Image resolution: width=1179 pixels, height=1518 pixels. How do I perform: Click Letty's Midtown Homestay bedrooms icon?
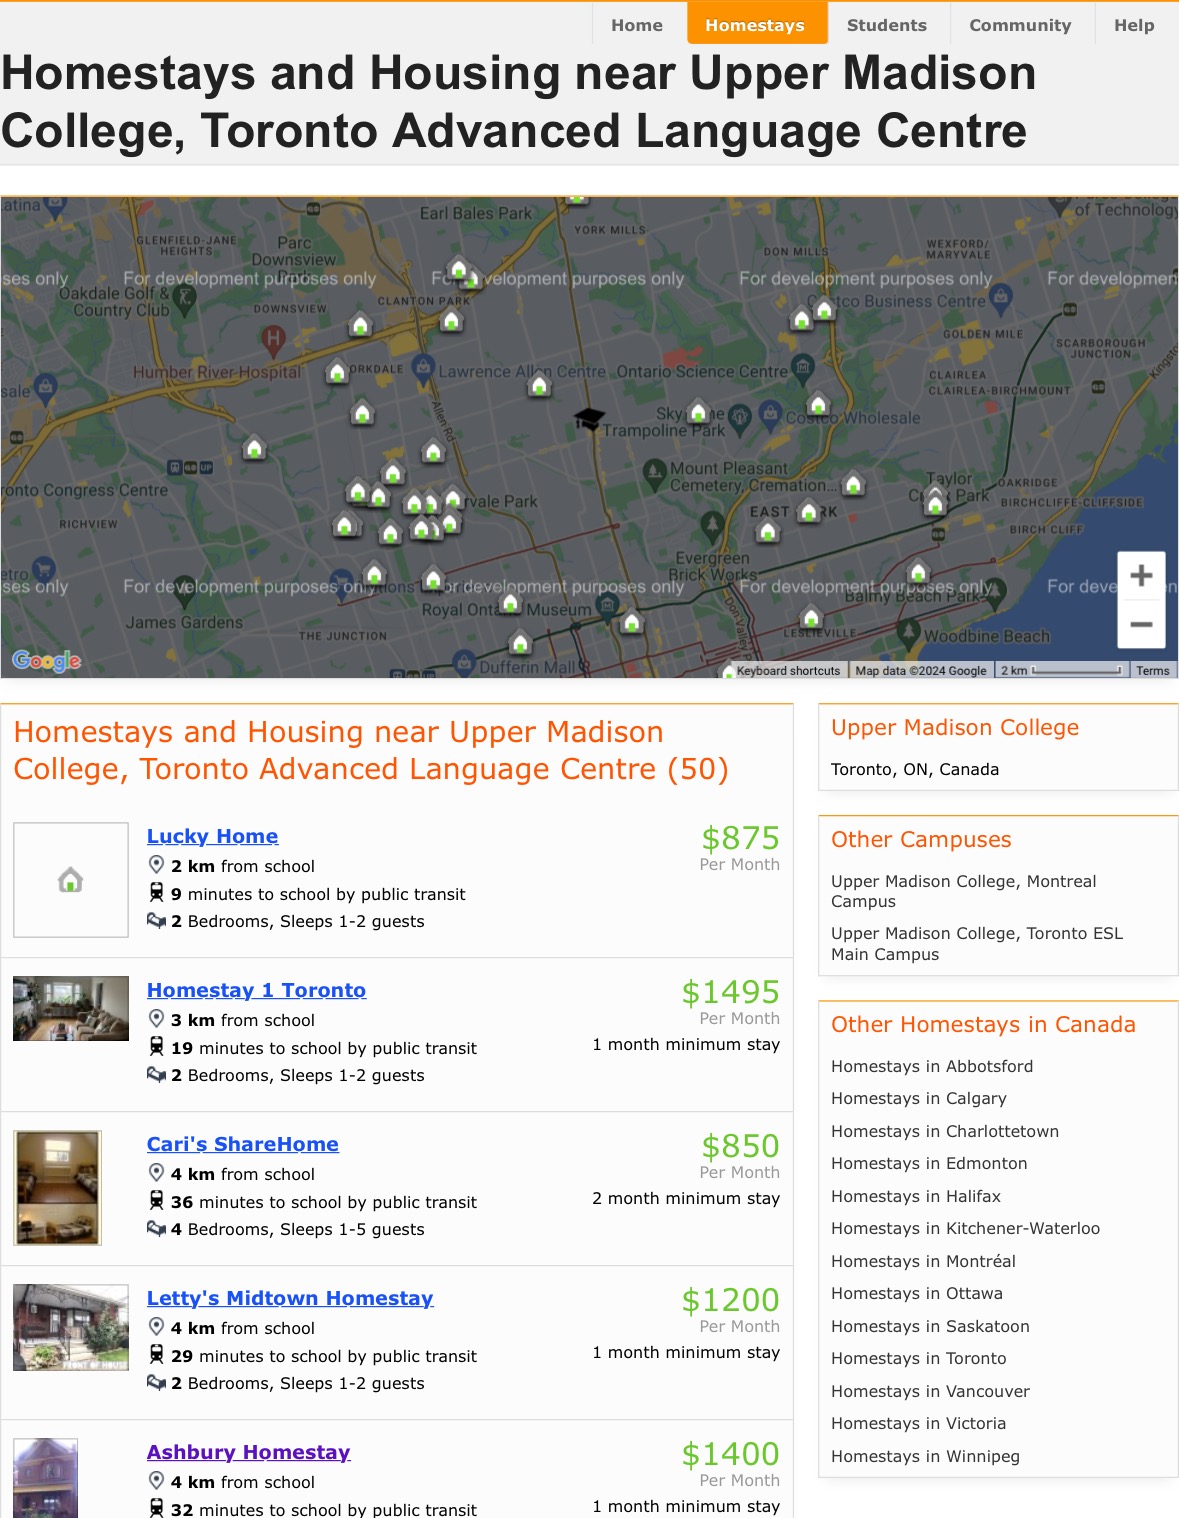click(156, 1382)
